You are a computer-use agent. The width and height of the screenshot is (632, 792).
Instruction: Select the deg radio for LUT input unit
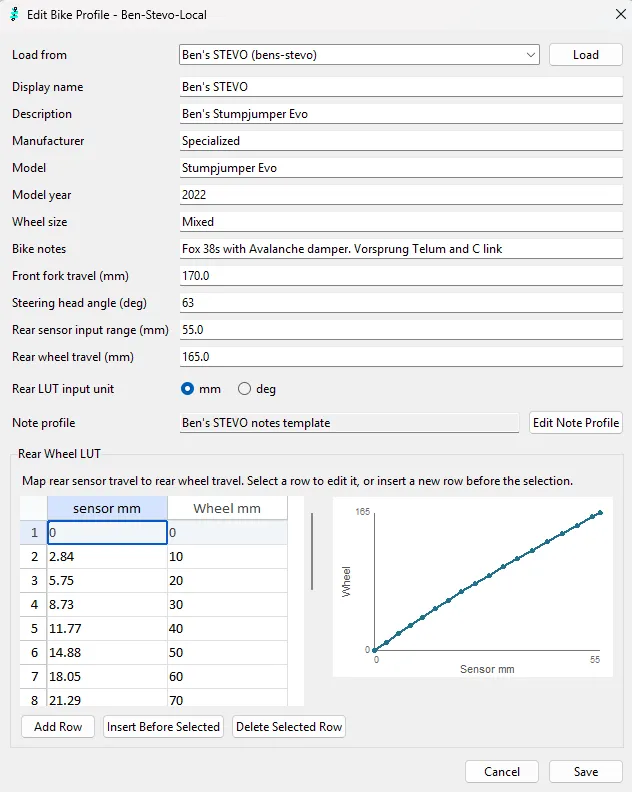click(245, 389)
